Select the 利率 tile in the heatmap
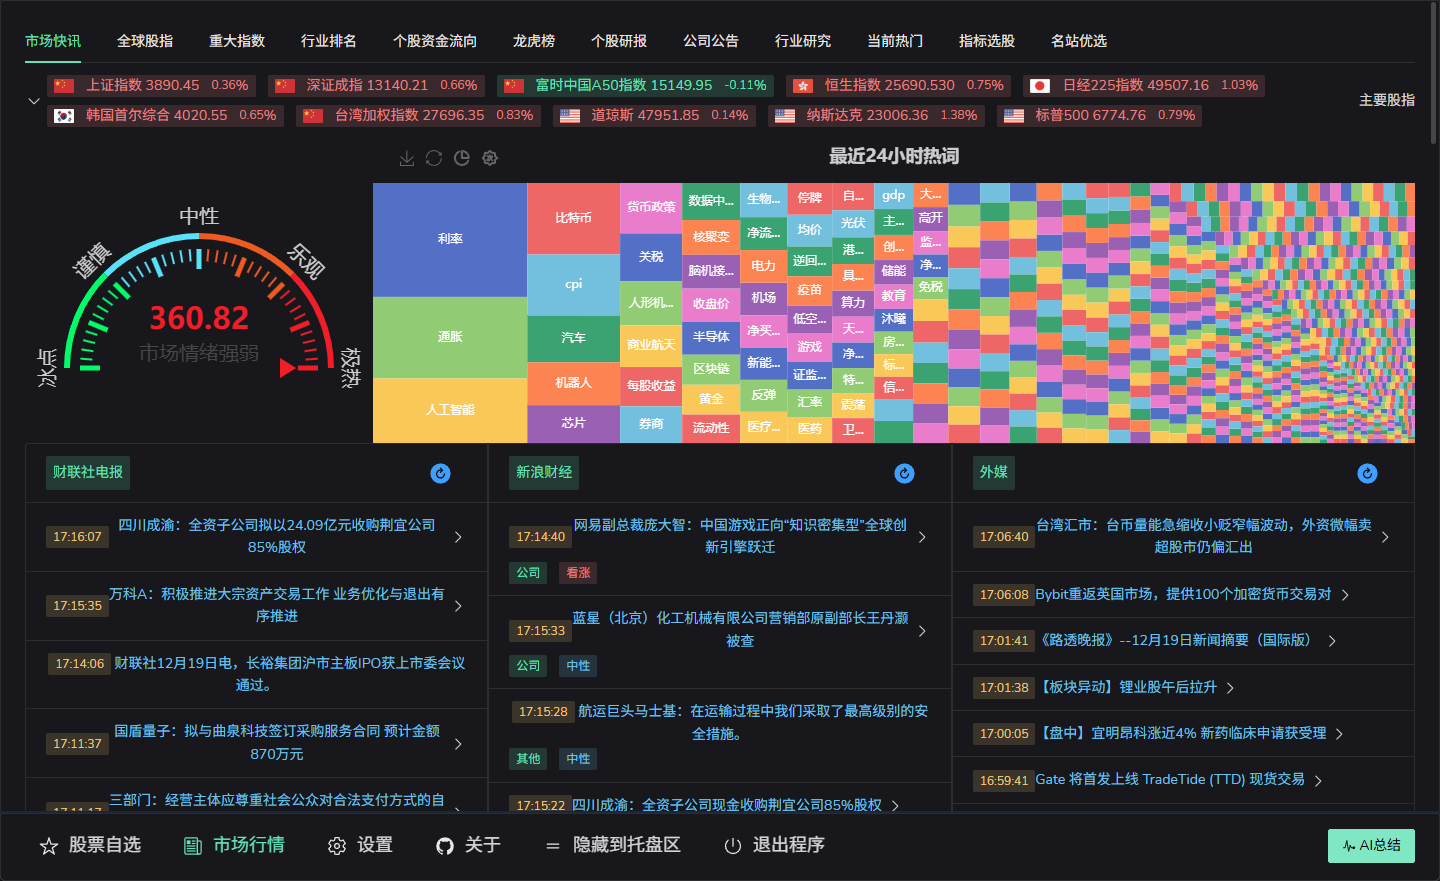The height and width of the screenshot is (881, 1440). pos(449,239)
